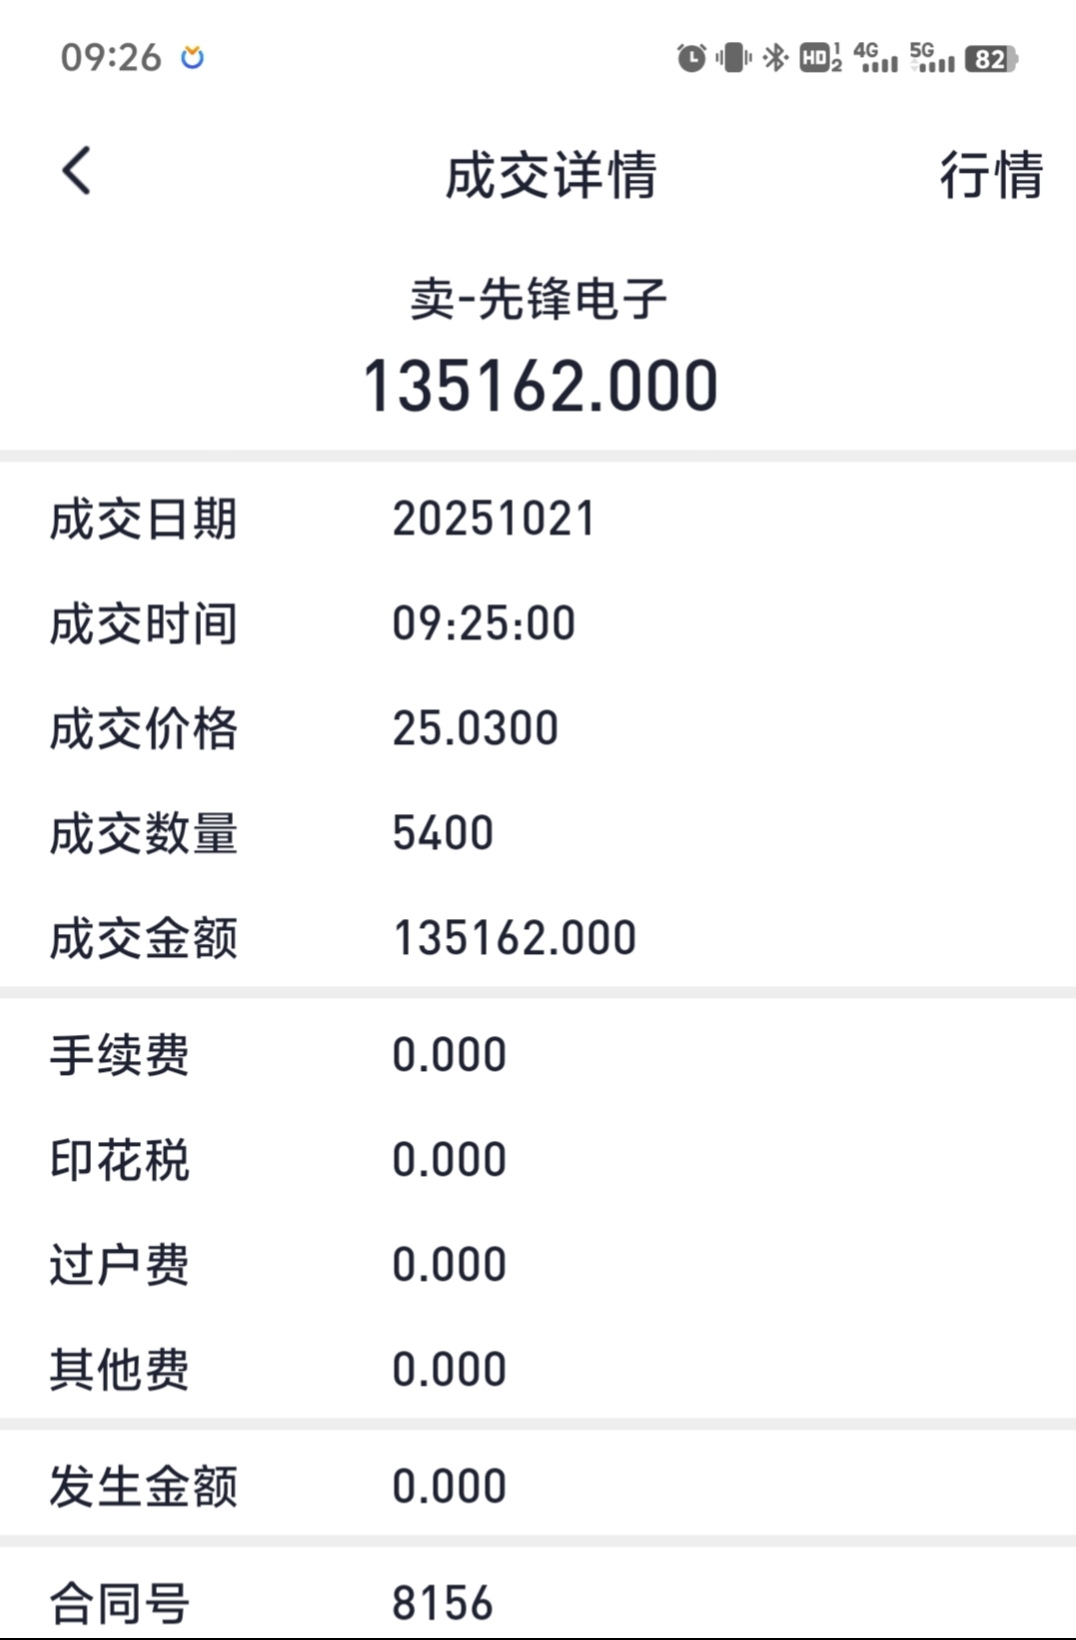Viewport: 1076px width, 1640px height.
Task: Tap the 合同号 value 8156
Action: 443,1603
